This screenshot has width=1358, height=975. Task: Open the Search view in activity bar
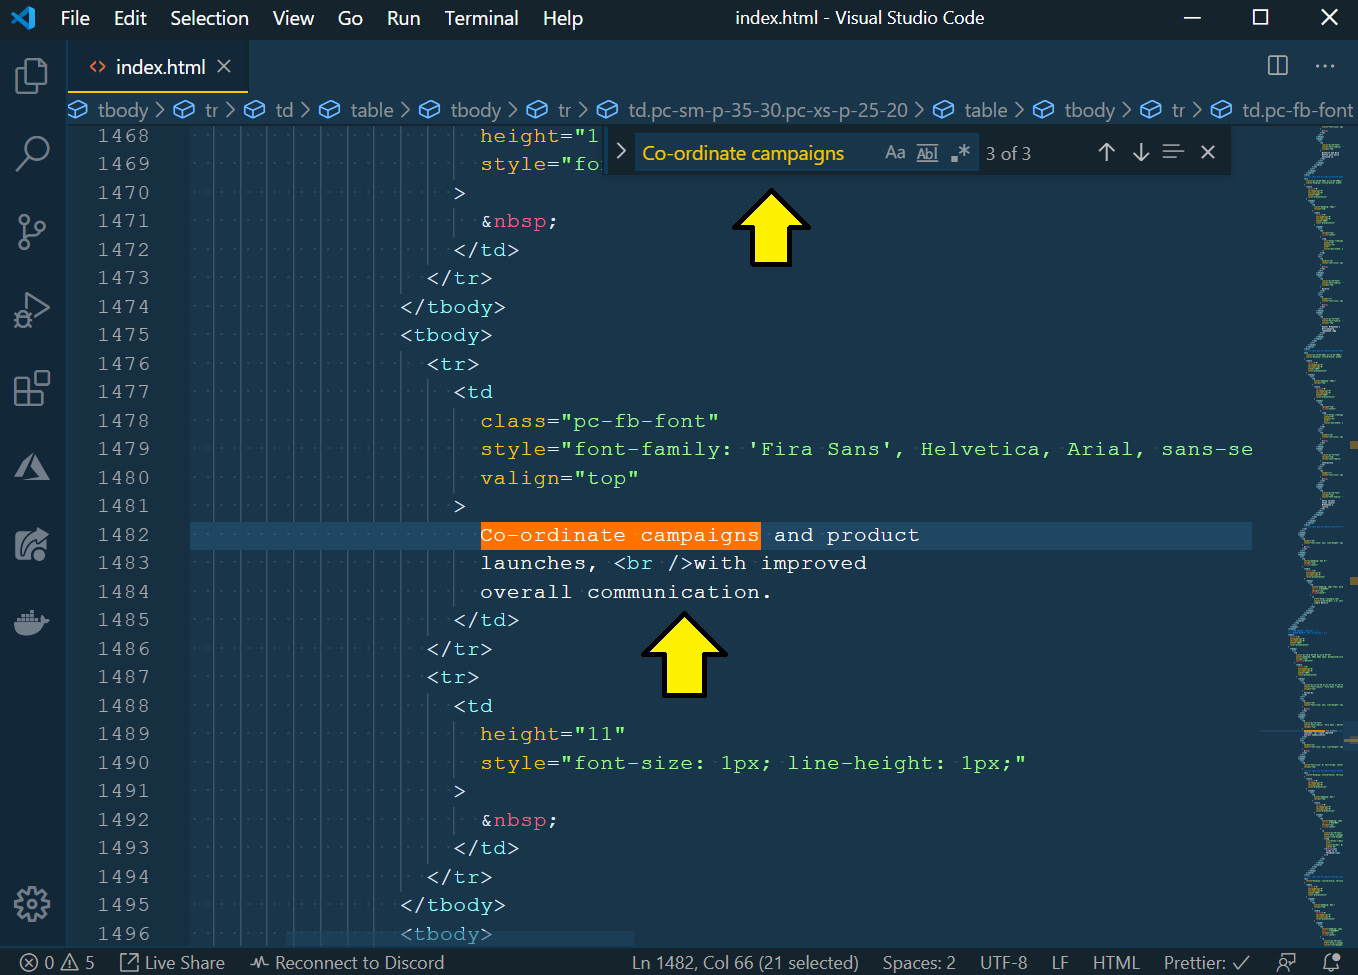pos(32,154)
